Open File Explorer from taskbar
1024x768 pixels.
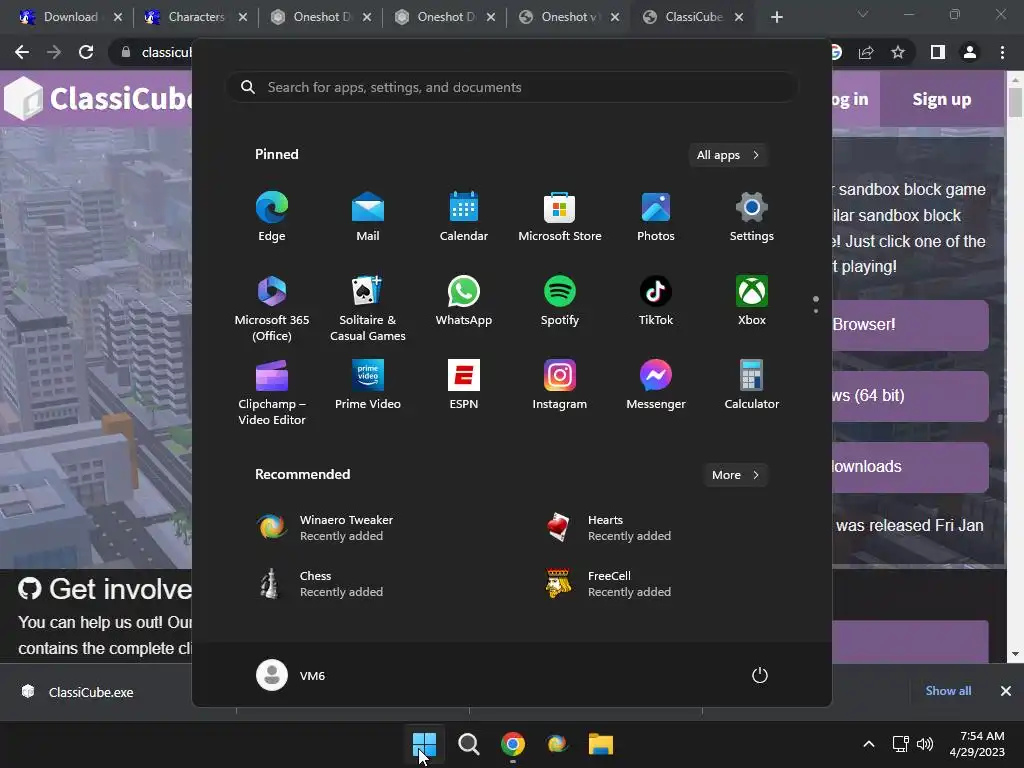click(x=601, y=744)
